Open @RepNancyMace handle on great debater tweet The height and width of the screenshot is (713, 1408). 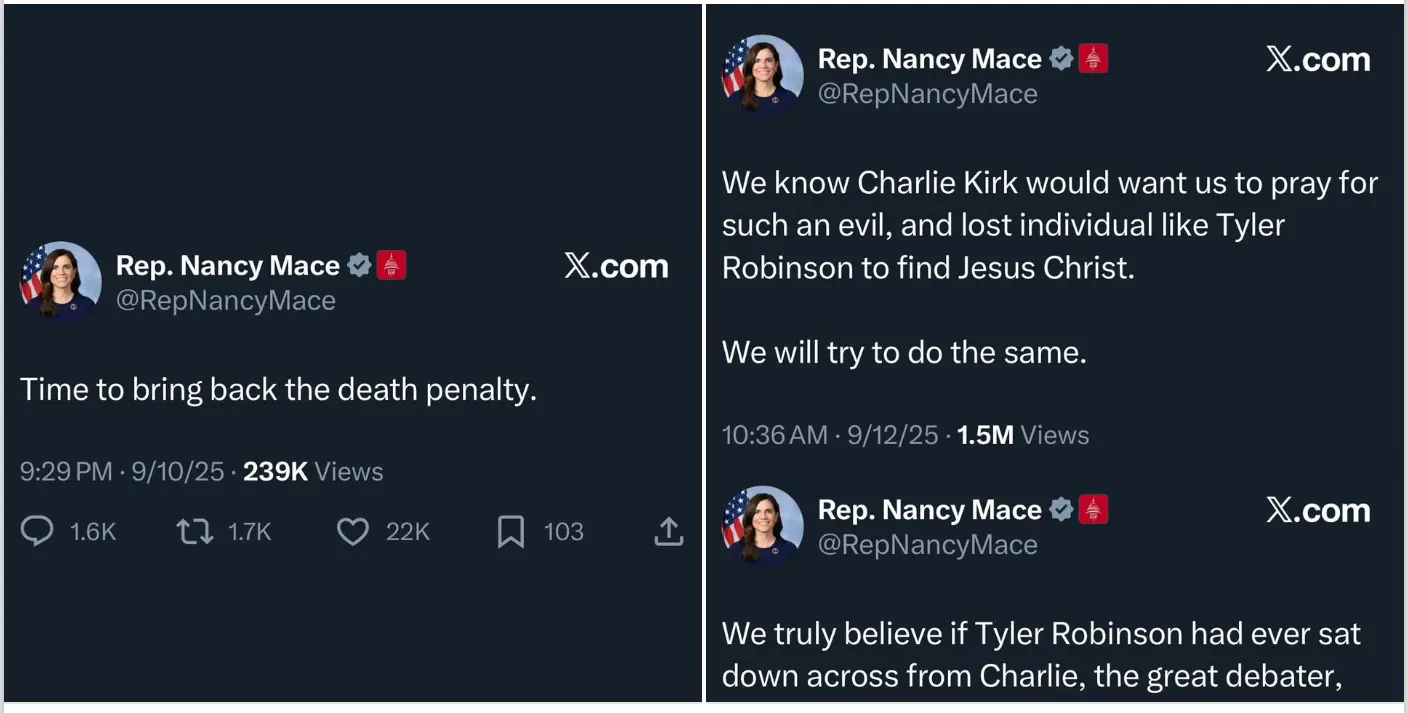[928, 545]
